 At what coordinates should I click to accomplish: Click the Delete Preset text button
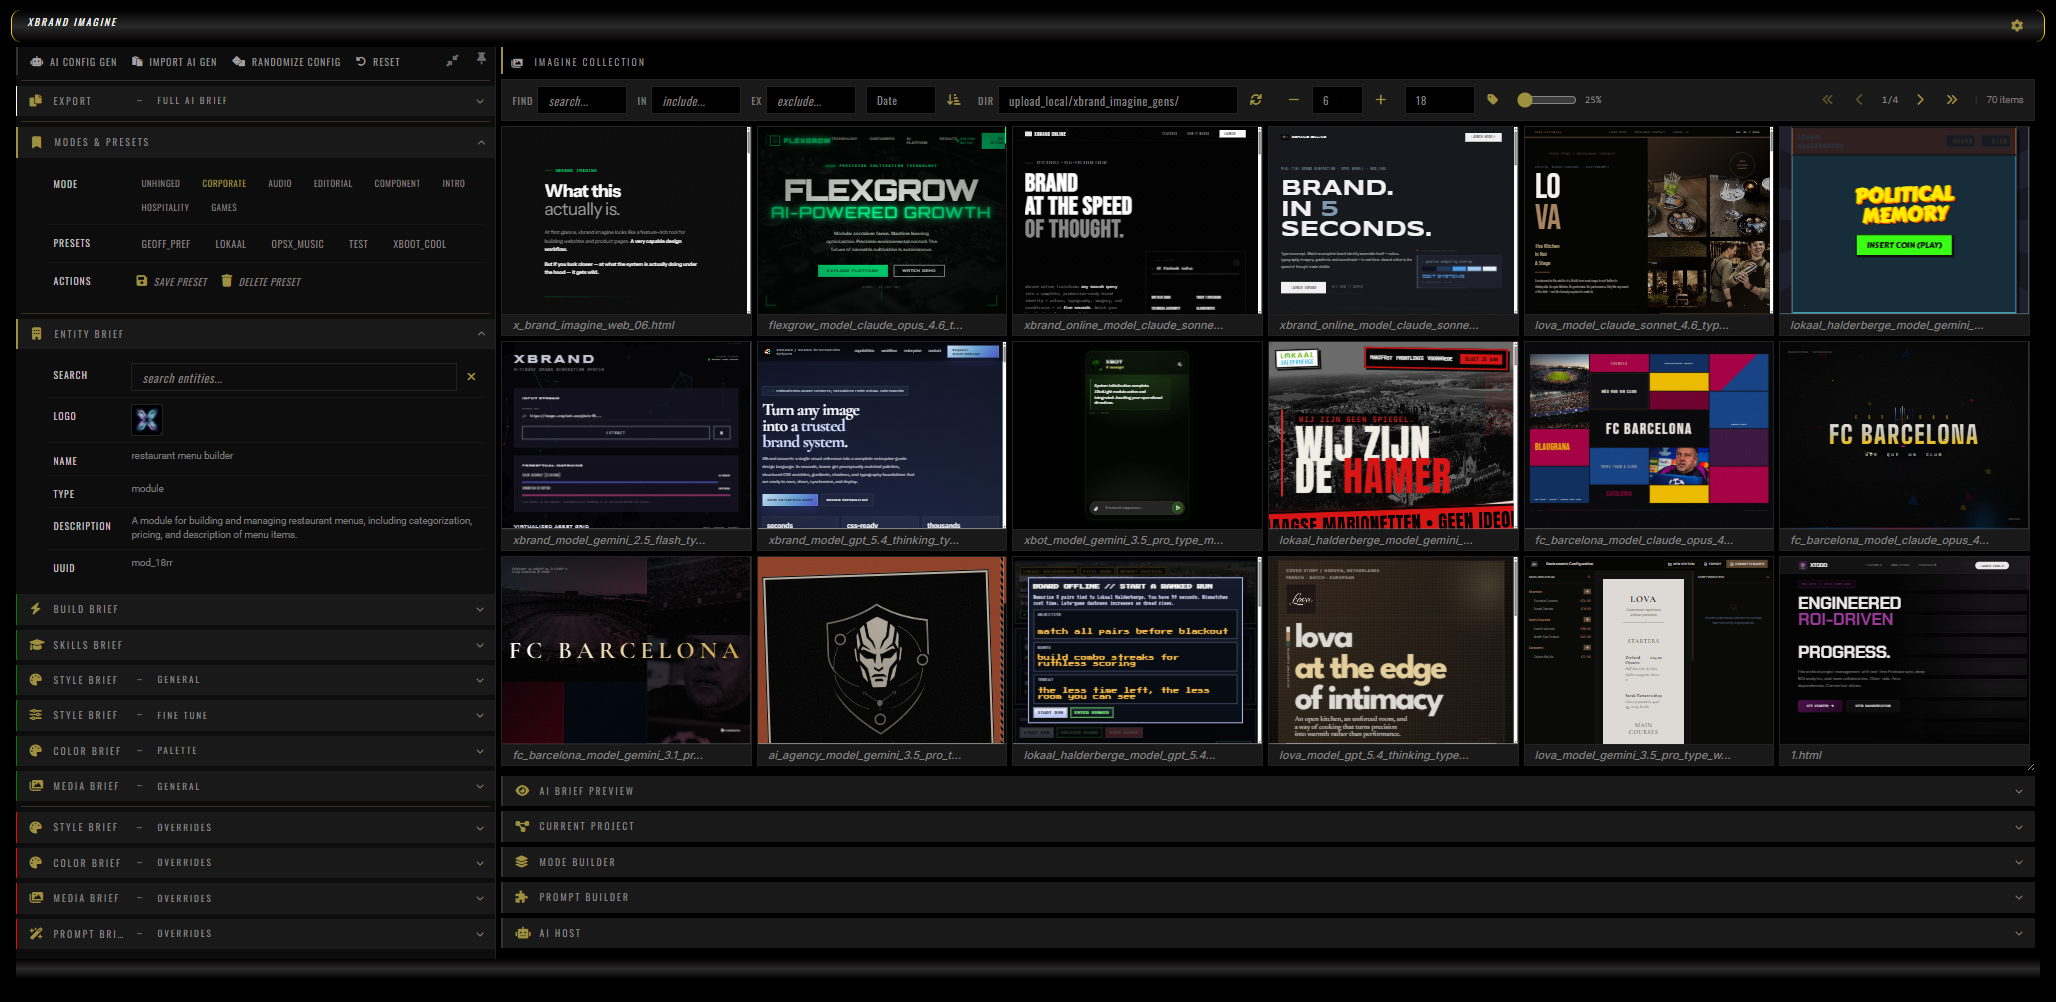pyautogui.click(x=270, y=282)
